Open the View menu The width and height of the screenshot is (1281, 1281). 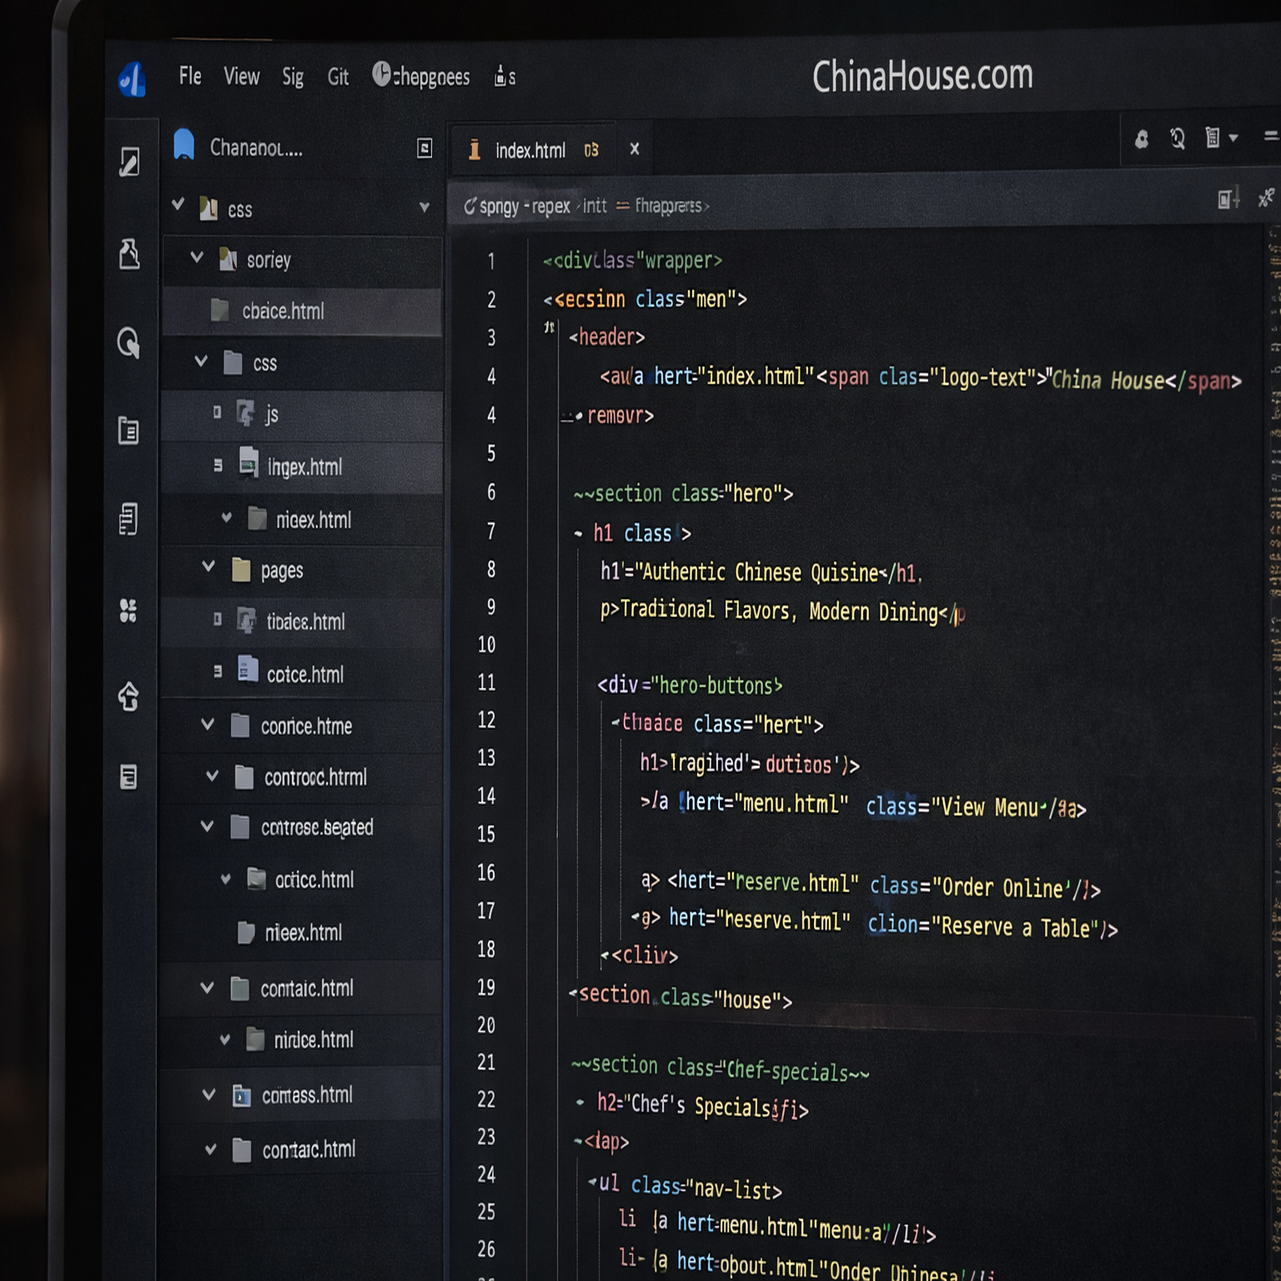[241, 77]
